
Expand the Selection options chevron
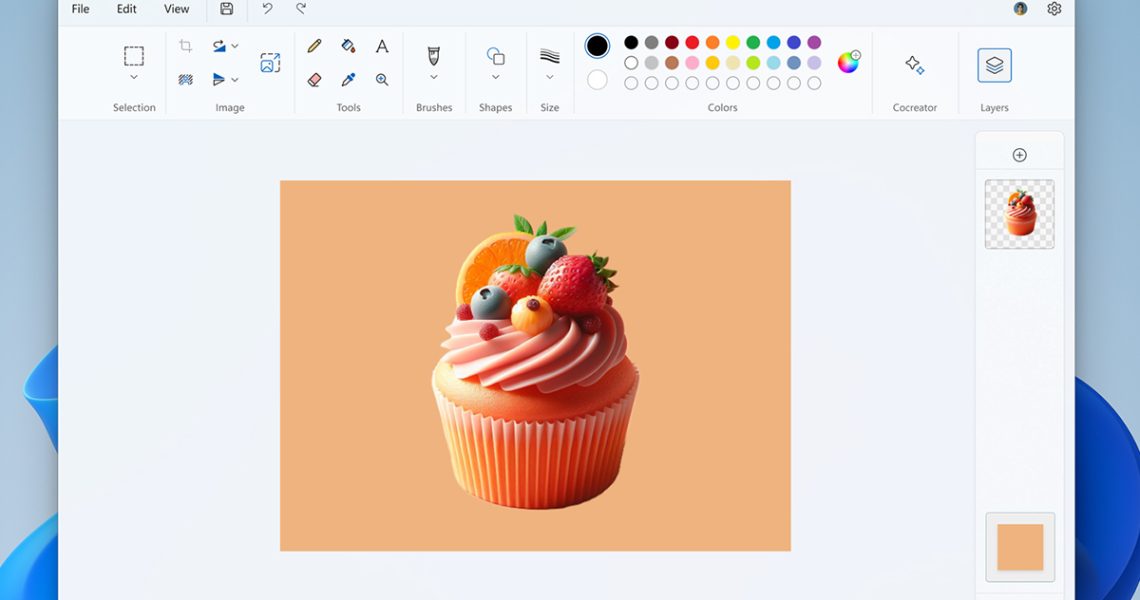134,77
